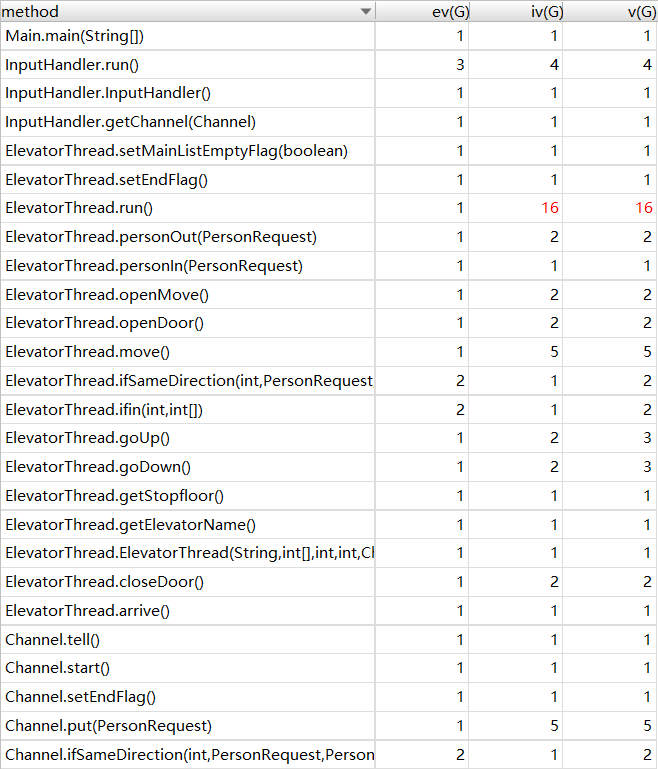Sort by the v(G) column header
The height and width of the screenshot is (769, 658).
tap(610, 11)
